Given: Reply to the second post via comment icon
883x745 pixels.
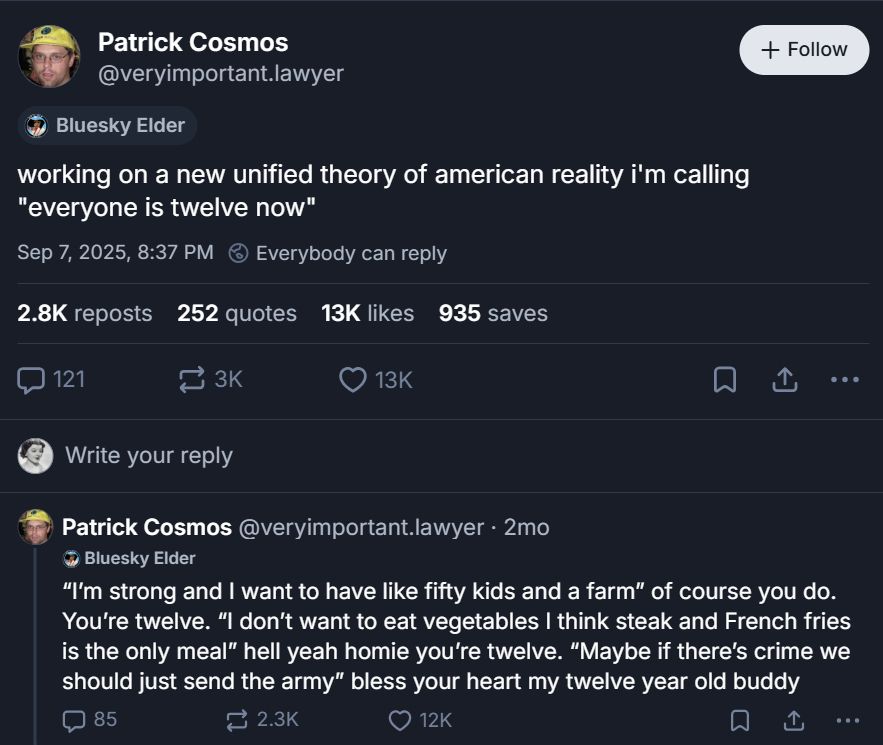Looking at the screenshot, I should pyautogui.click(x=75, y=719).
